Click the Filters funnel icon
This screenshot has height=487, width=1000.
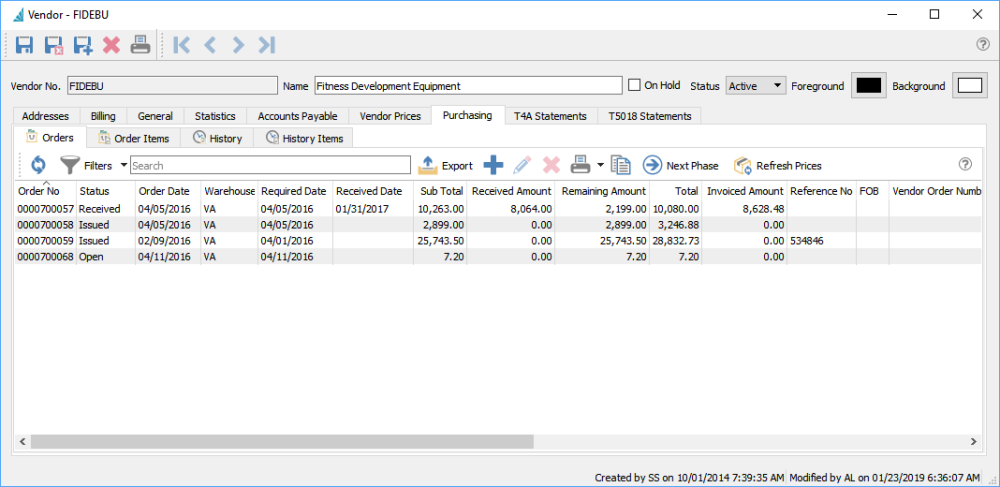70,166
